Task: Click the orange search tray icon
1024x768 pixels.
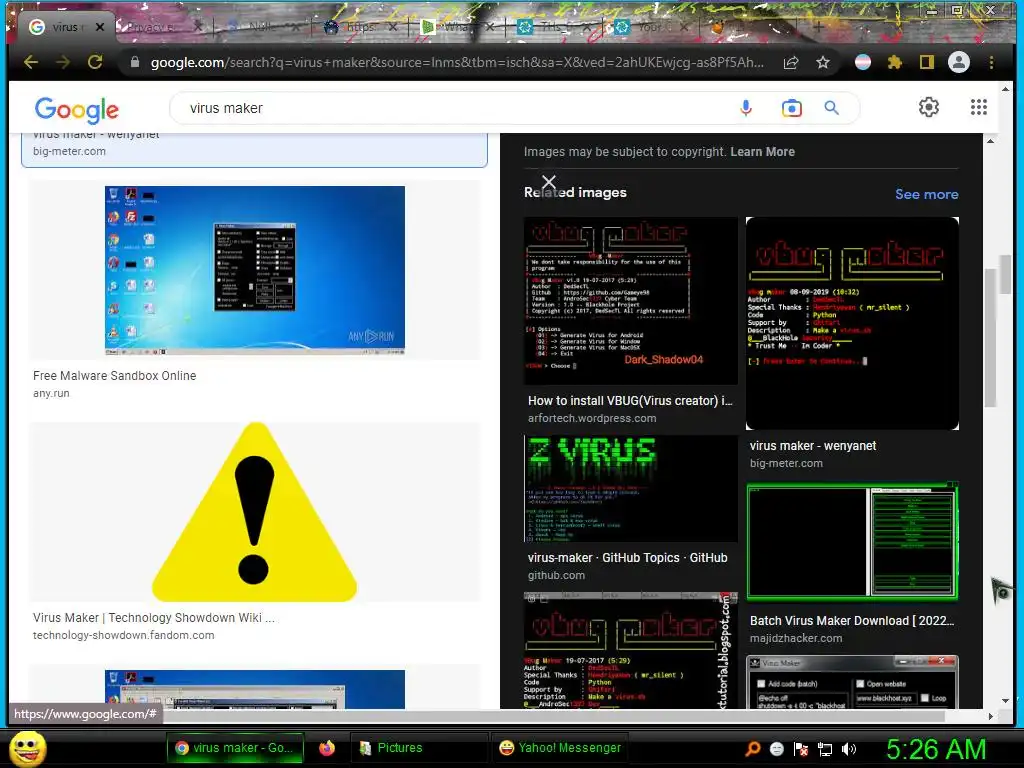Action: 752,749
